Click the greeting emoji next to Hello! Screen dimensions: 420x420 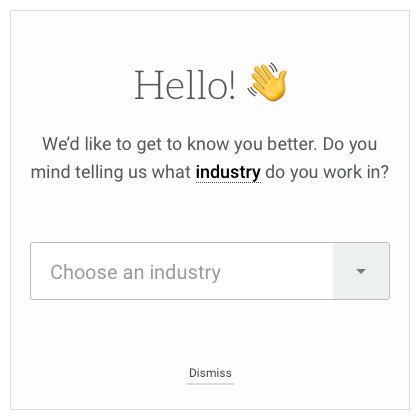[x=267, y=82]
